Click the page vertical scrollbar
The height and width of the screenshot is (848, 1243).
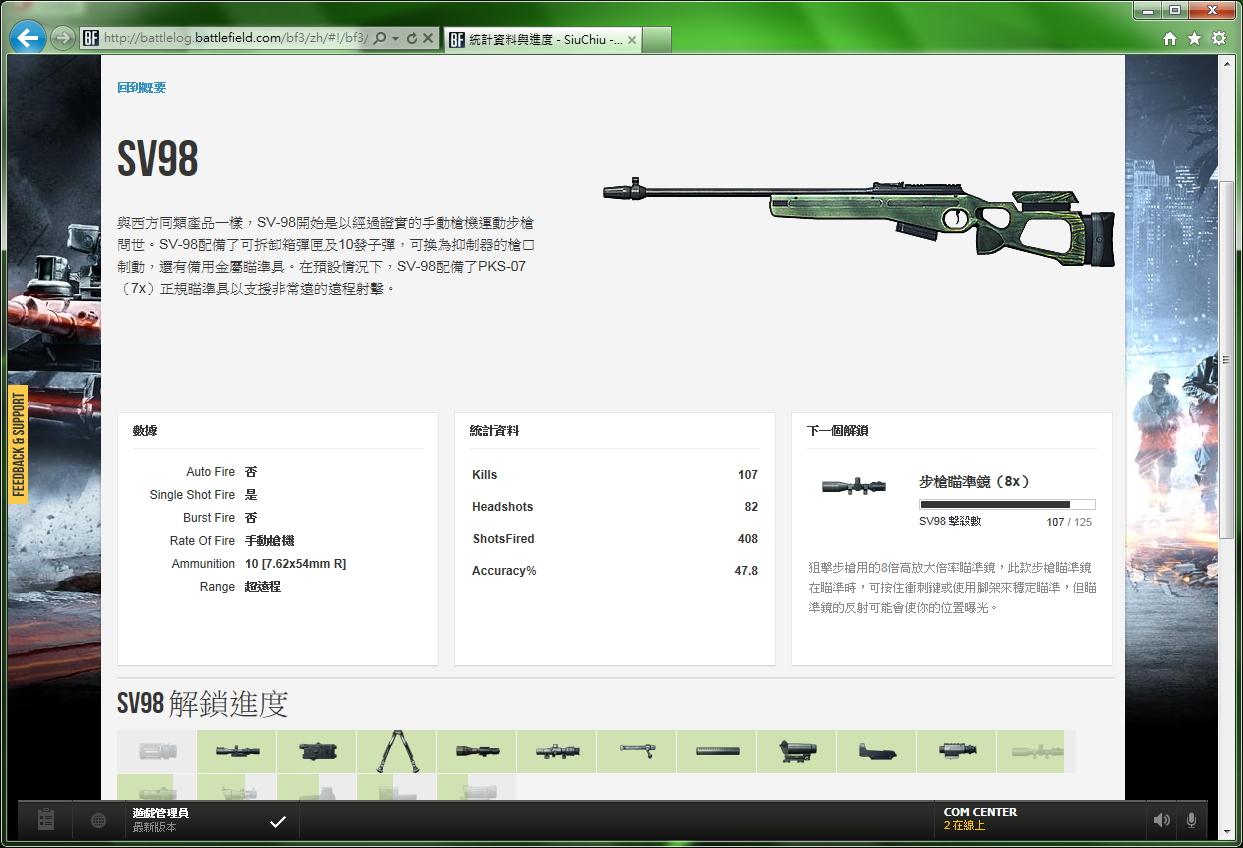pos(1226,360)
